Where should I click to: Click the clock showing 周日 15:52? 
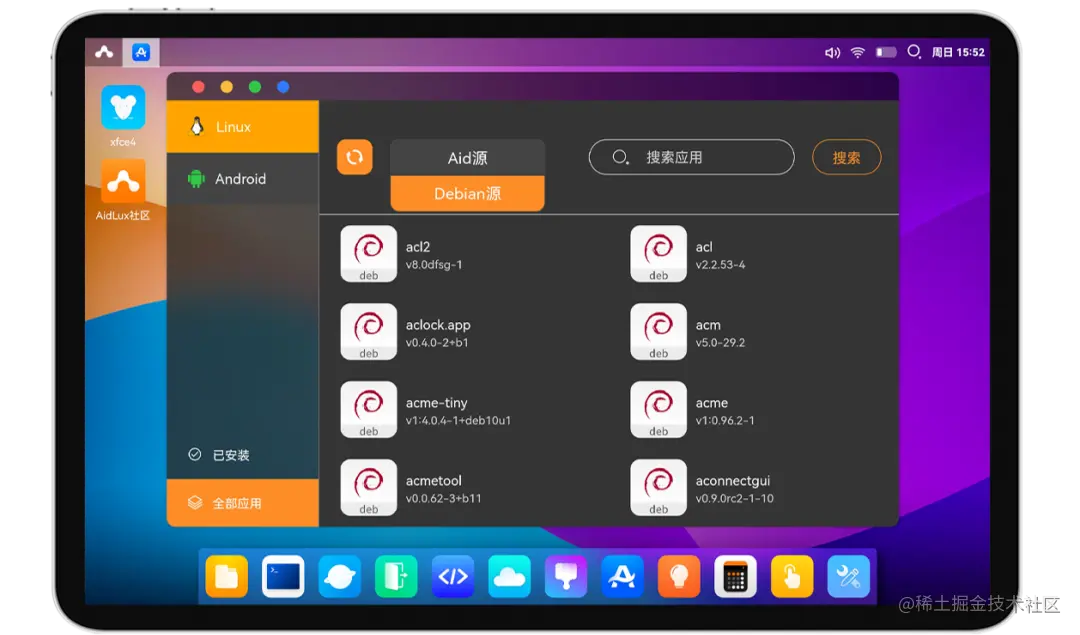(958, 52)
